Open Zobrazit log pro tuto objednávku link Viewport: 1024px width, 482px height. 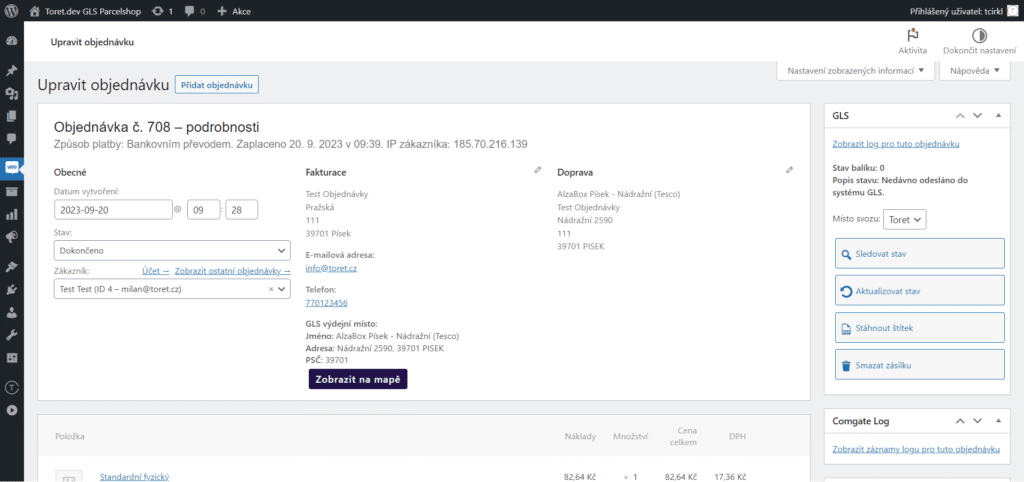click(x=896, y=144)
